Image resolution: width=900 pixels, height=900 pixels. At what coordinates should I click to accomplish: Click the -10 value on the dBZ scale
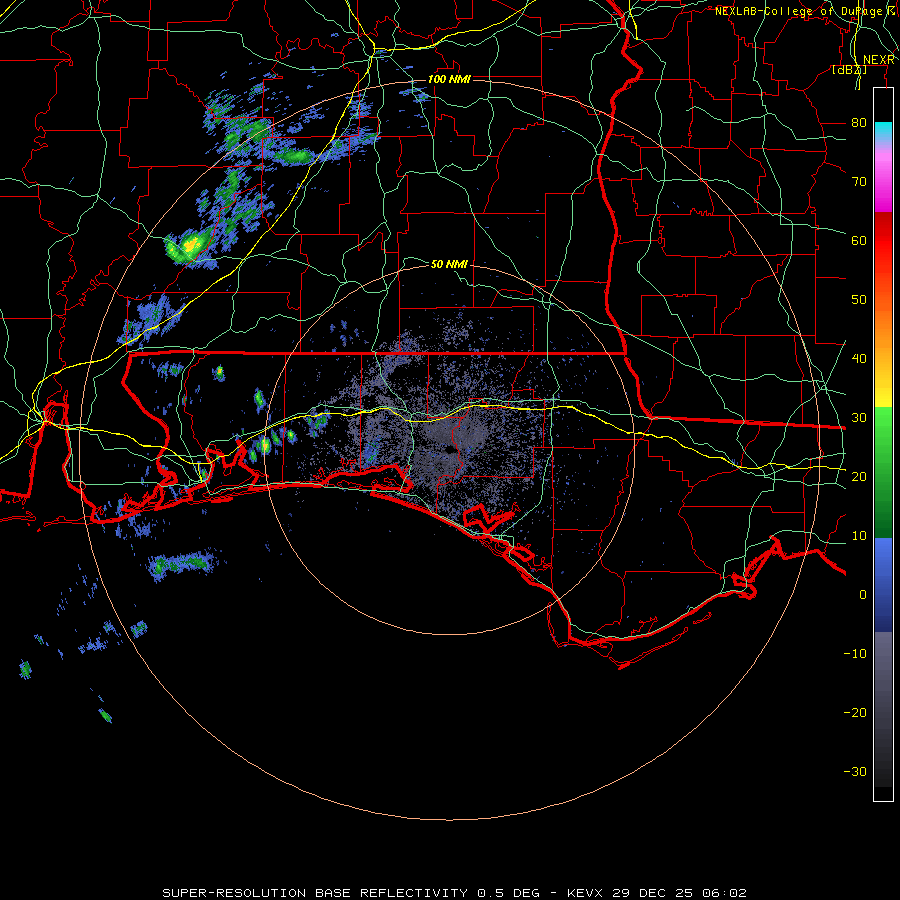855,653
